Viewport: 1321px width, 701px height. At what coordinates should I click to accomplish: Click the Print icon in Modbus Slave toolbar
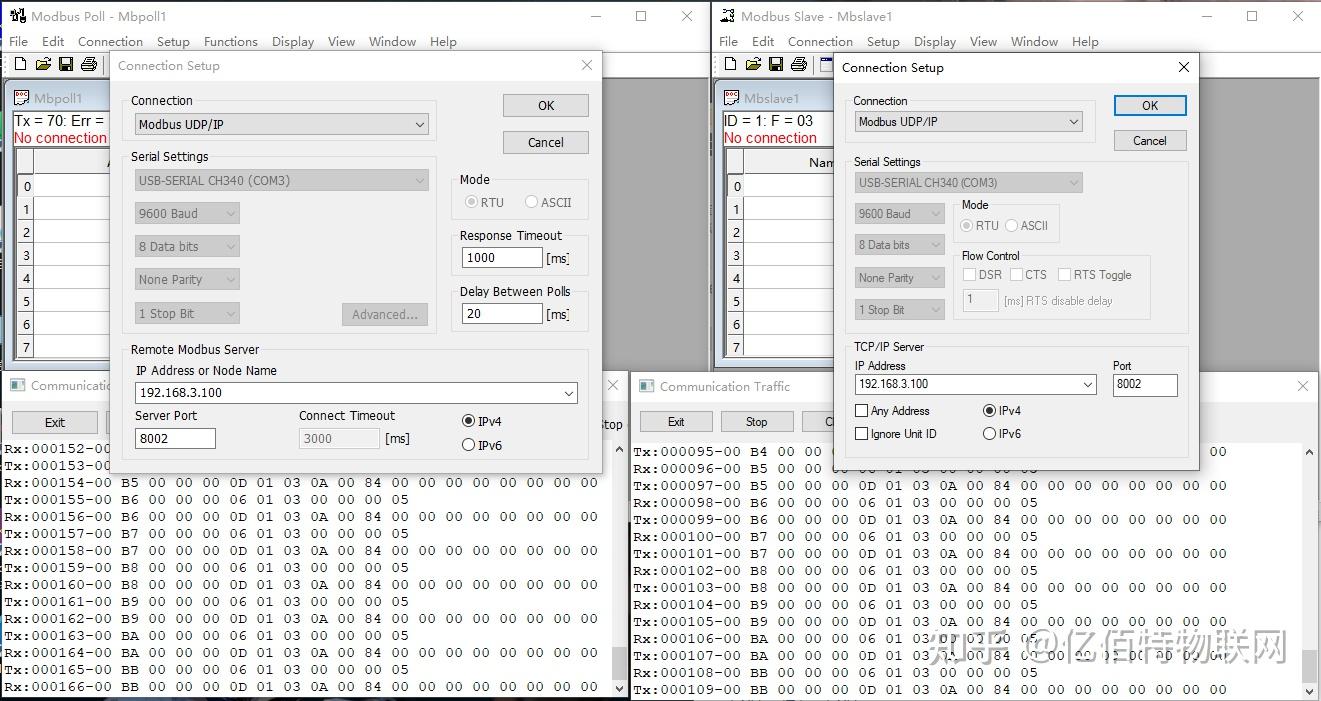pos(798,63)
